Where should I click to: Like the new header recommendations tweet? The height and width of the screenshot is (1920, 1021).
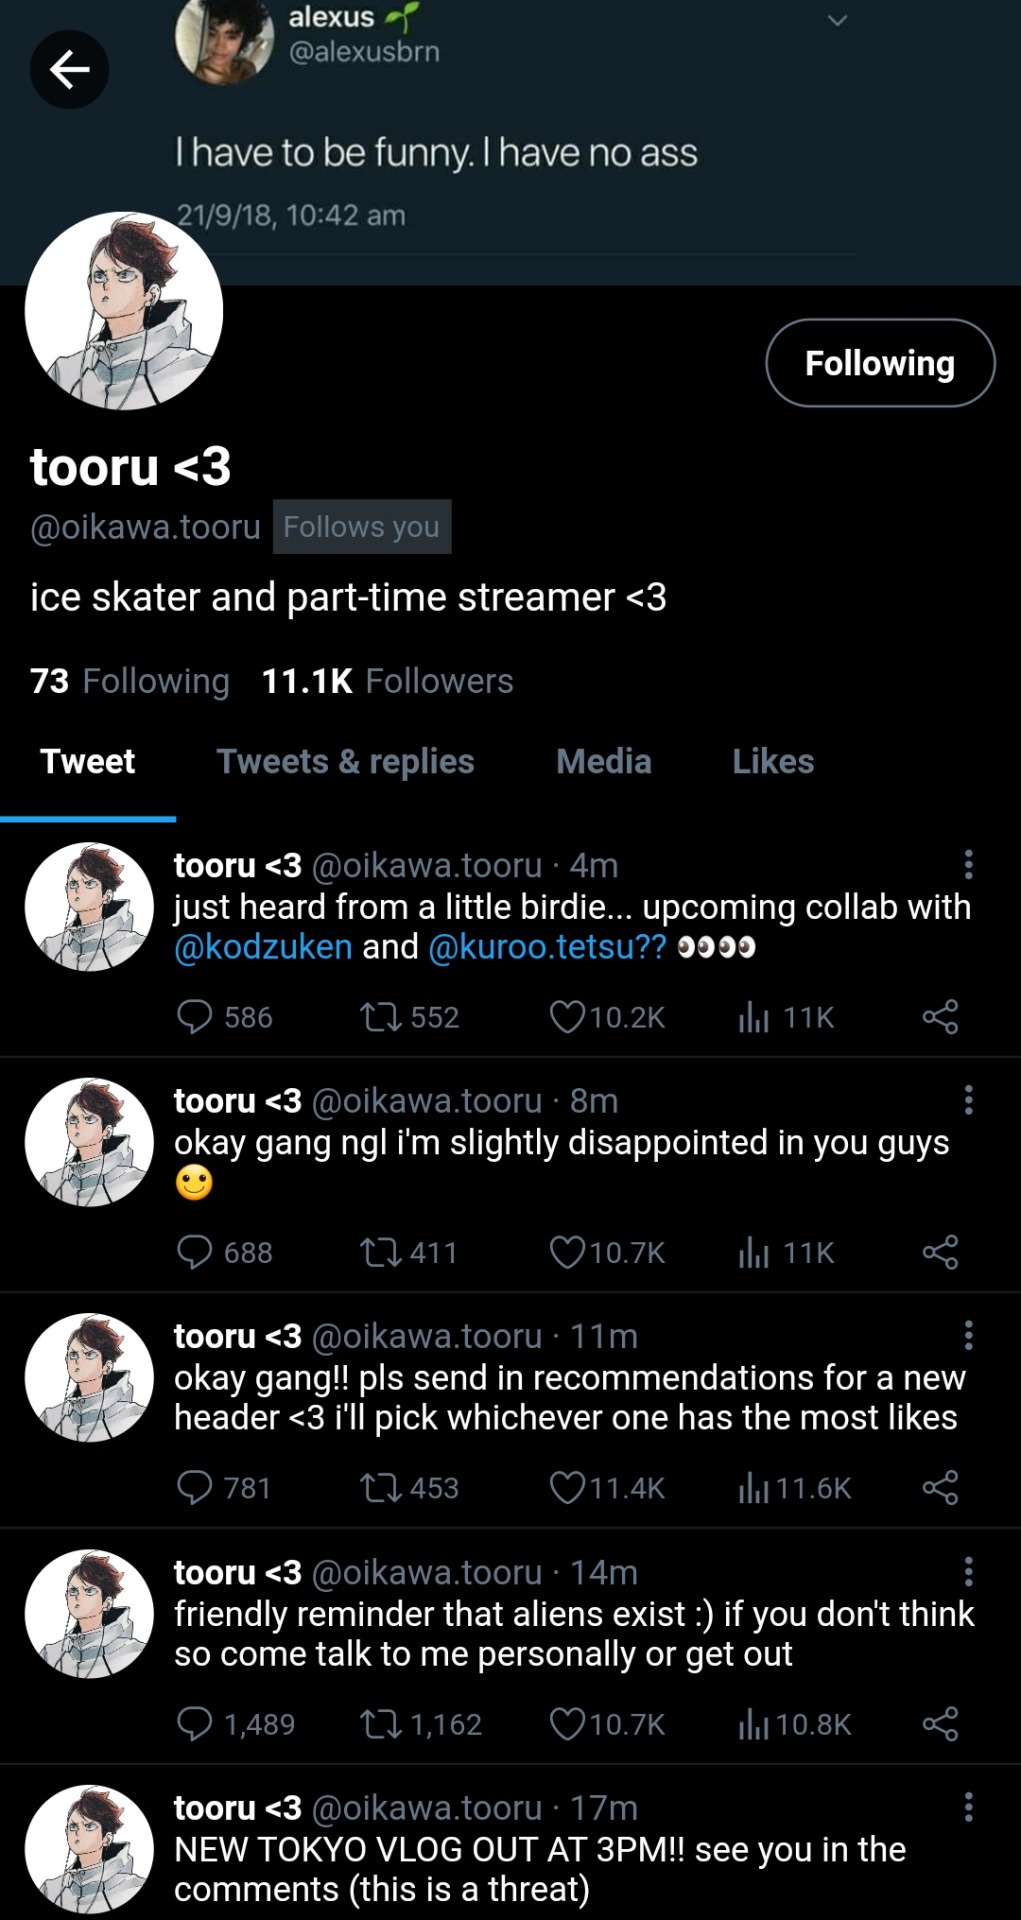(567, 1488)
